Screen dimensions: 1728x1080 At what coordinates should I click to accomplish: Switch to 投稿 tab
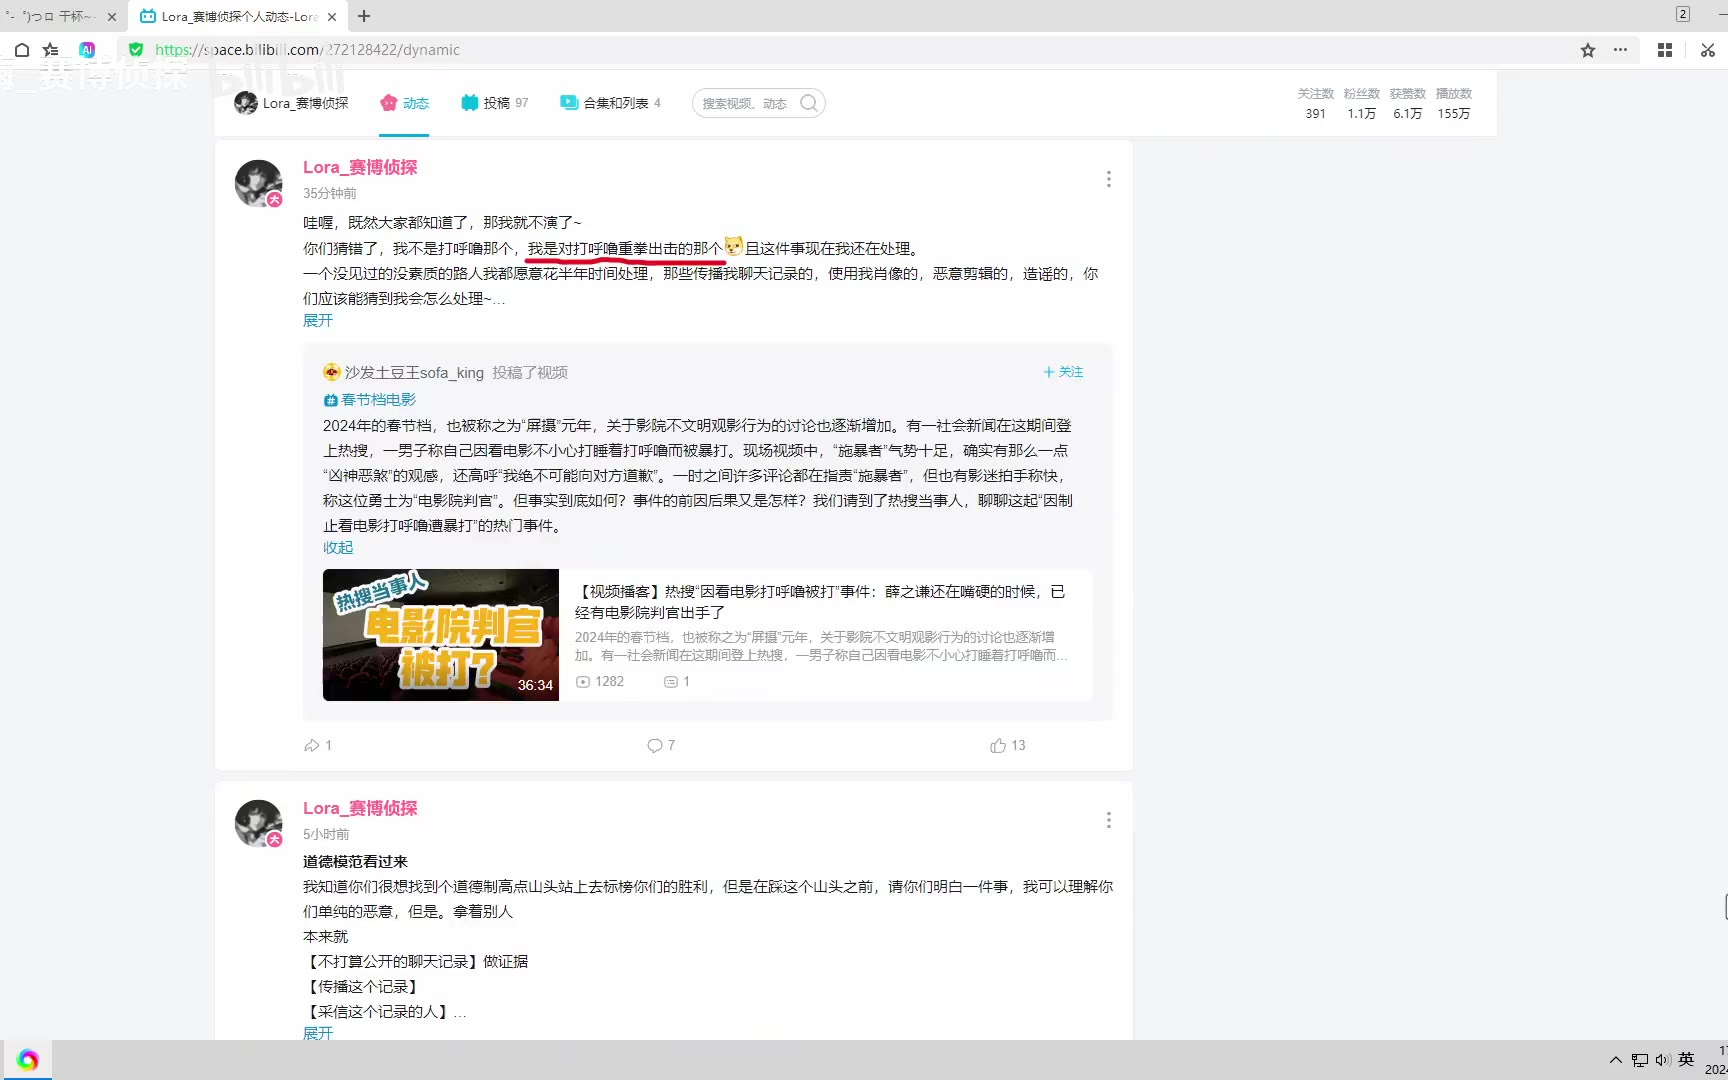[x=495, y=103]
